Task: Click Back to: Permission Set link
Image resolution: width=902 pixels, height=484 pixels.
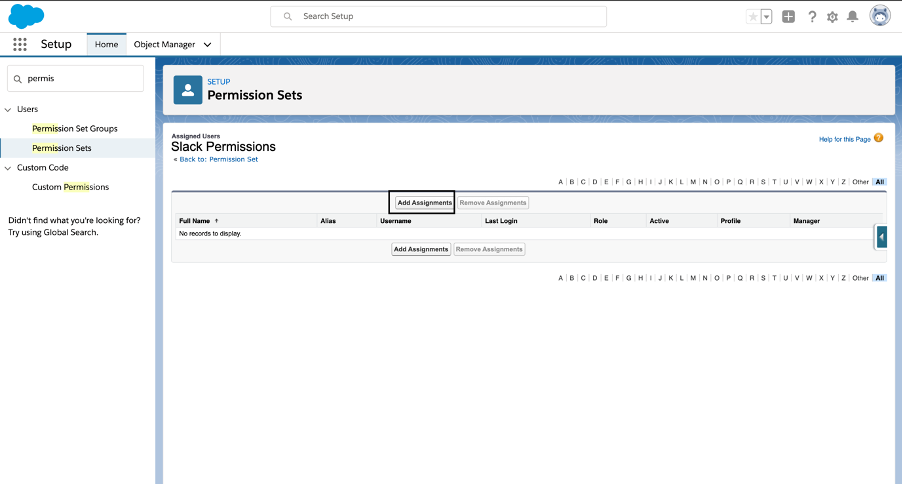Action: click(x=219, y=159)
